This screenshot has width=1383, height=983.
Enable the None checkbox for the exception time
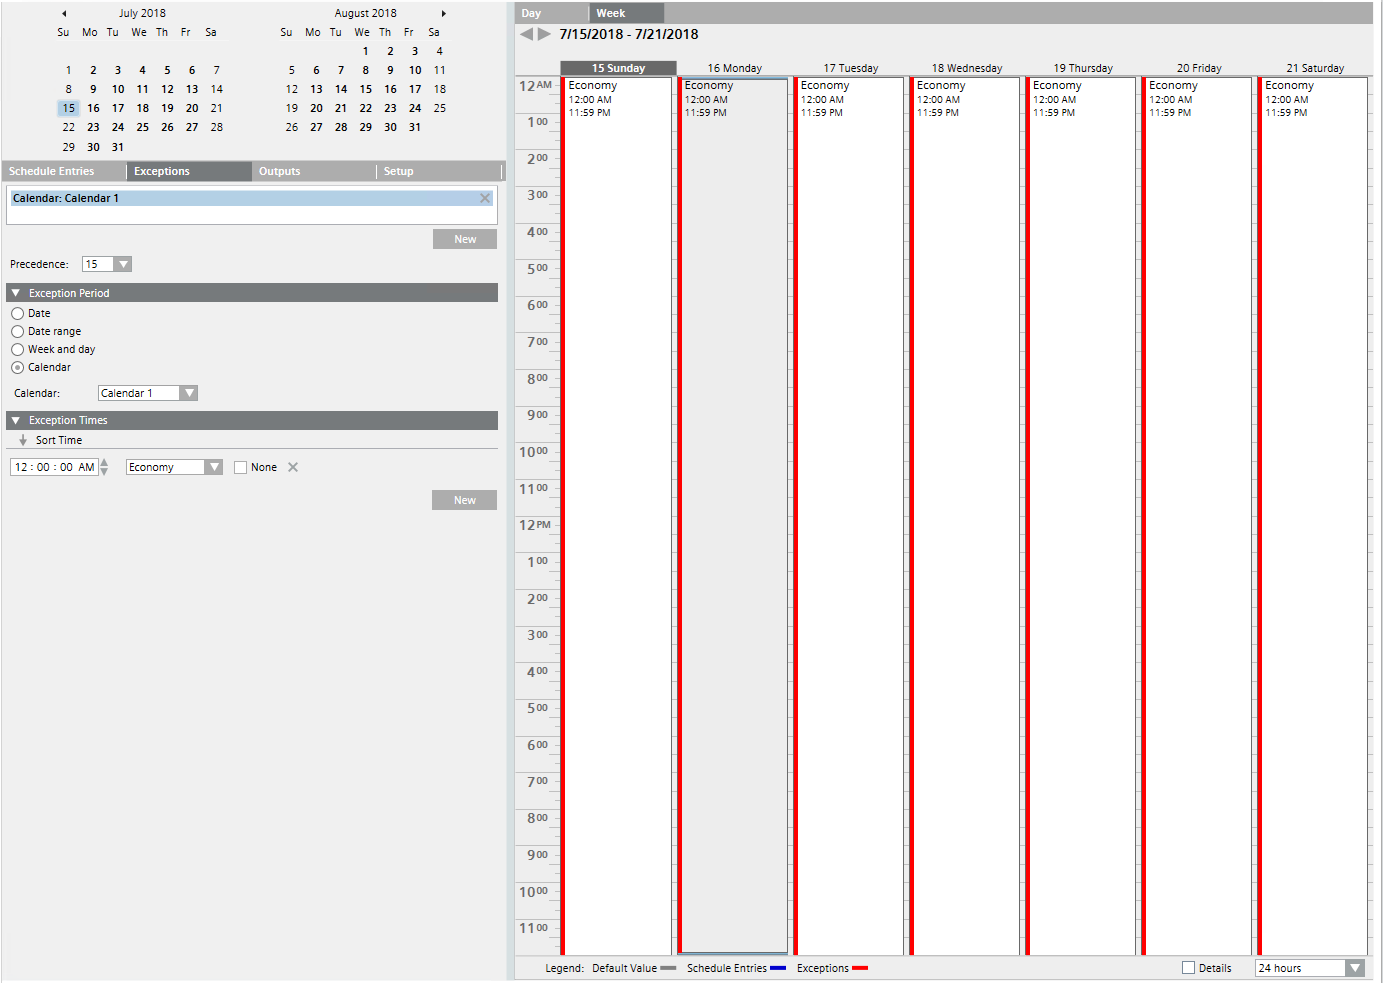coord(240,466)
